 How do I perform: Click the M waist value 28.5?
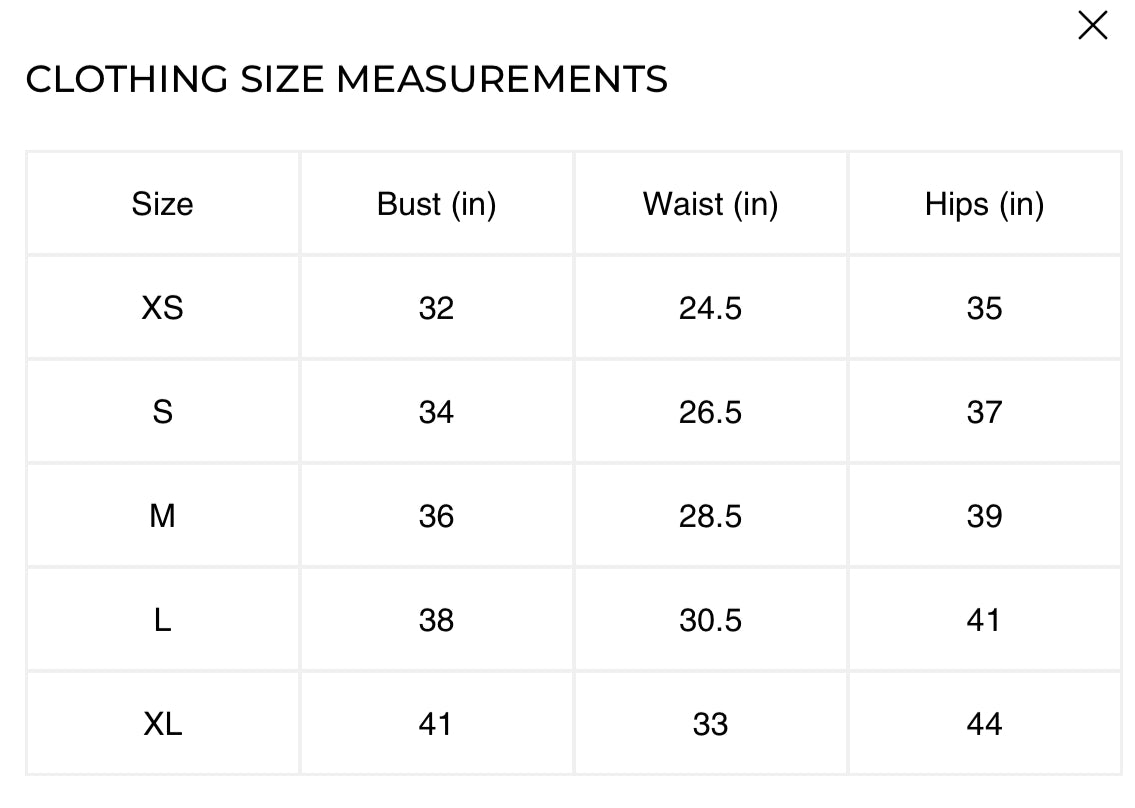coord(710,516)
